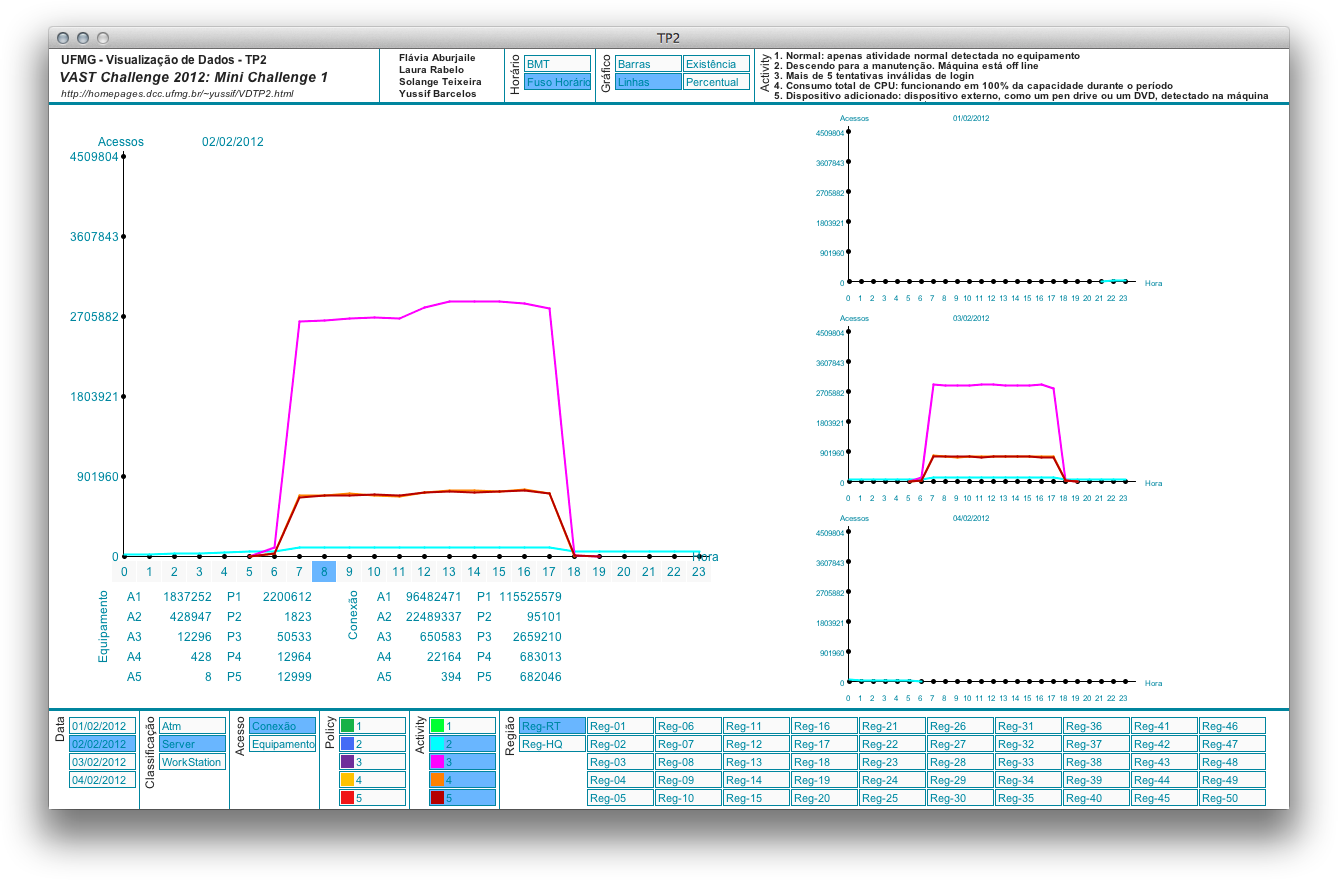
Task: Toggle Activity 4 orange filter
Action: tap(462, 780)
